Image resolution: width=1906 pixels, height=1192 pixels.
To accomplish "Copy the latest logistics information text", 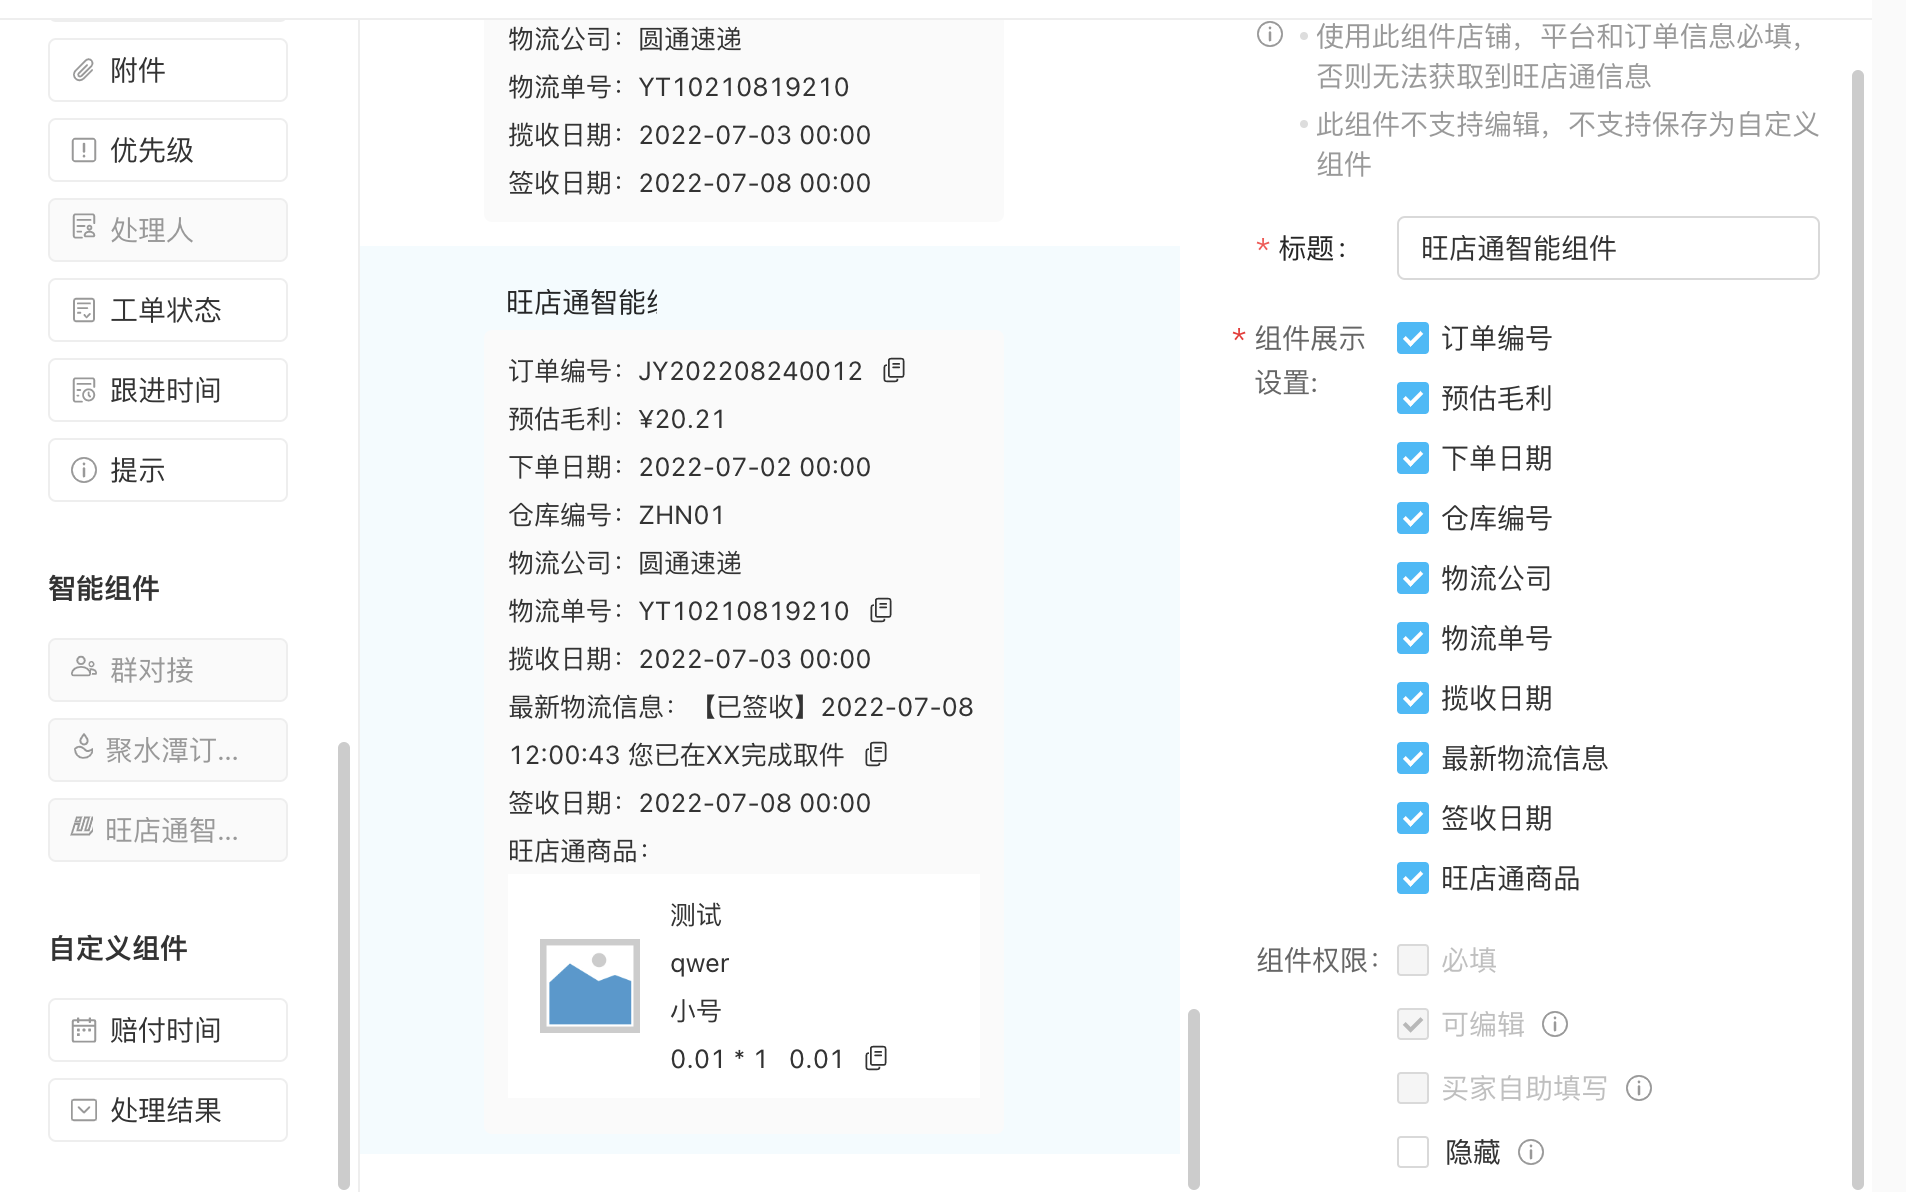I will pyautogui.click(x=876, y=754).
